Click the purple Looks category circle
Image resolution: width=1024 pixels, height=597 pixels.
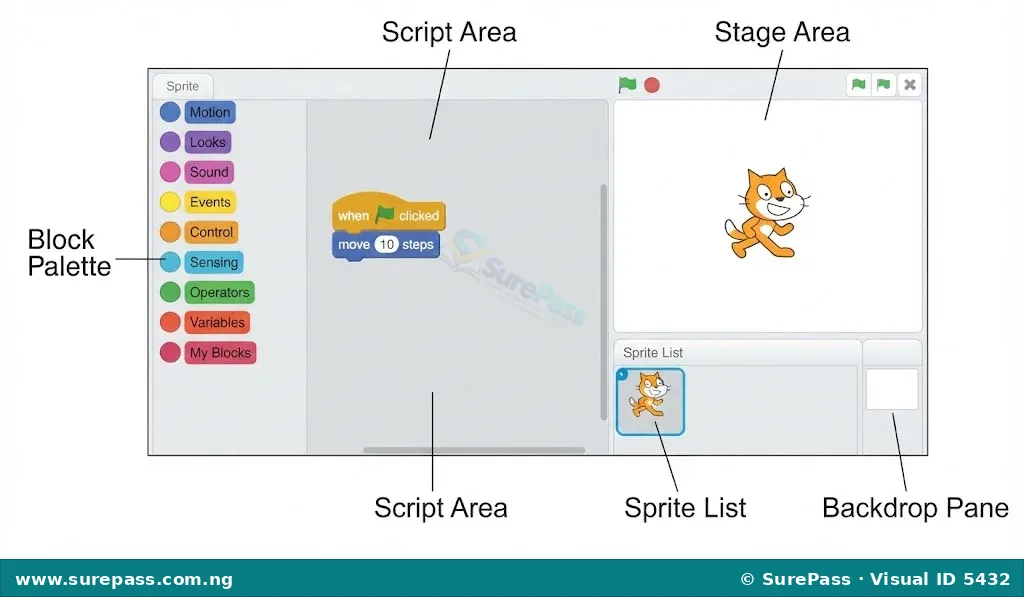point(170,142)
